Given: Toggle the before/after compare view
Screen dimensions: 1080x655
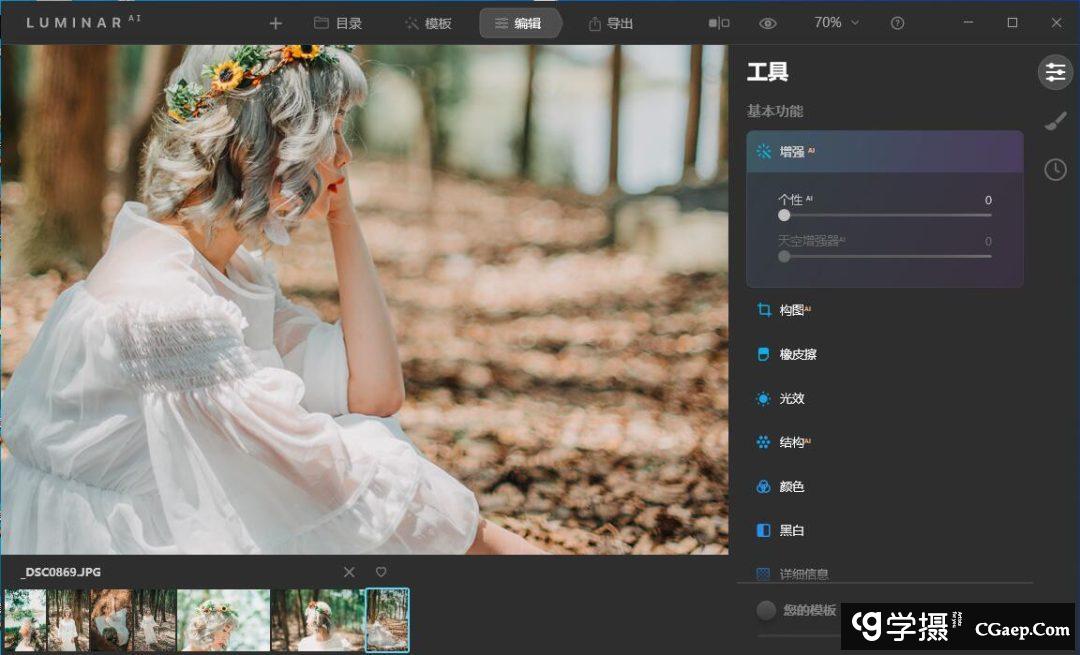Looking at the screenshot, I should [x=719, y=23].
